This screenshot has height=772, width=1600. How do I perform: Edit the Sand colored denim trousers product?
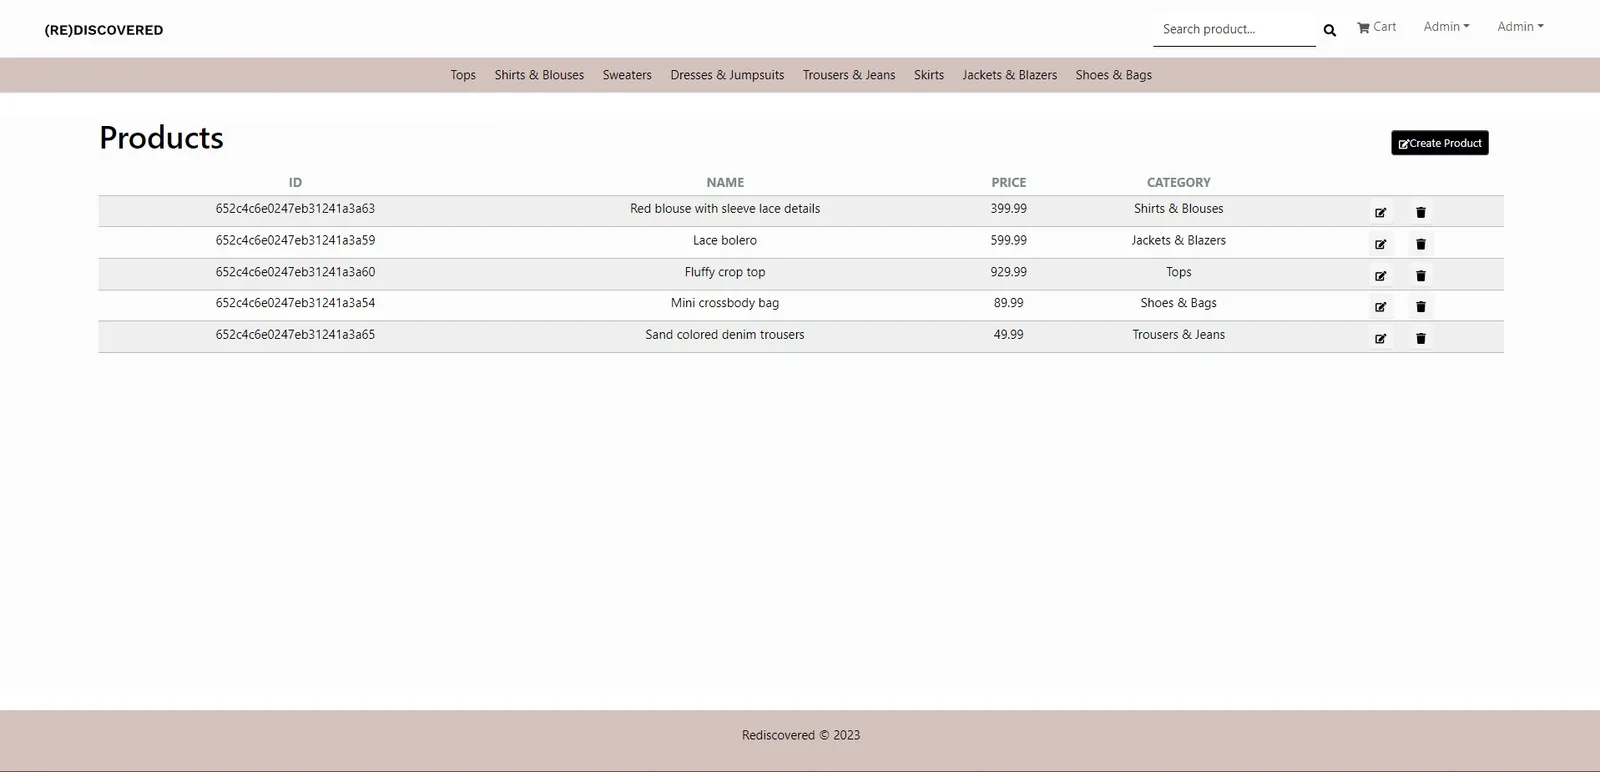pos(1380,338)
